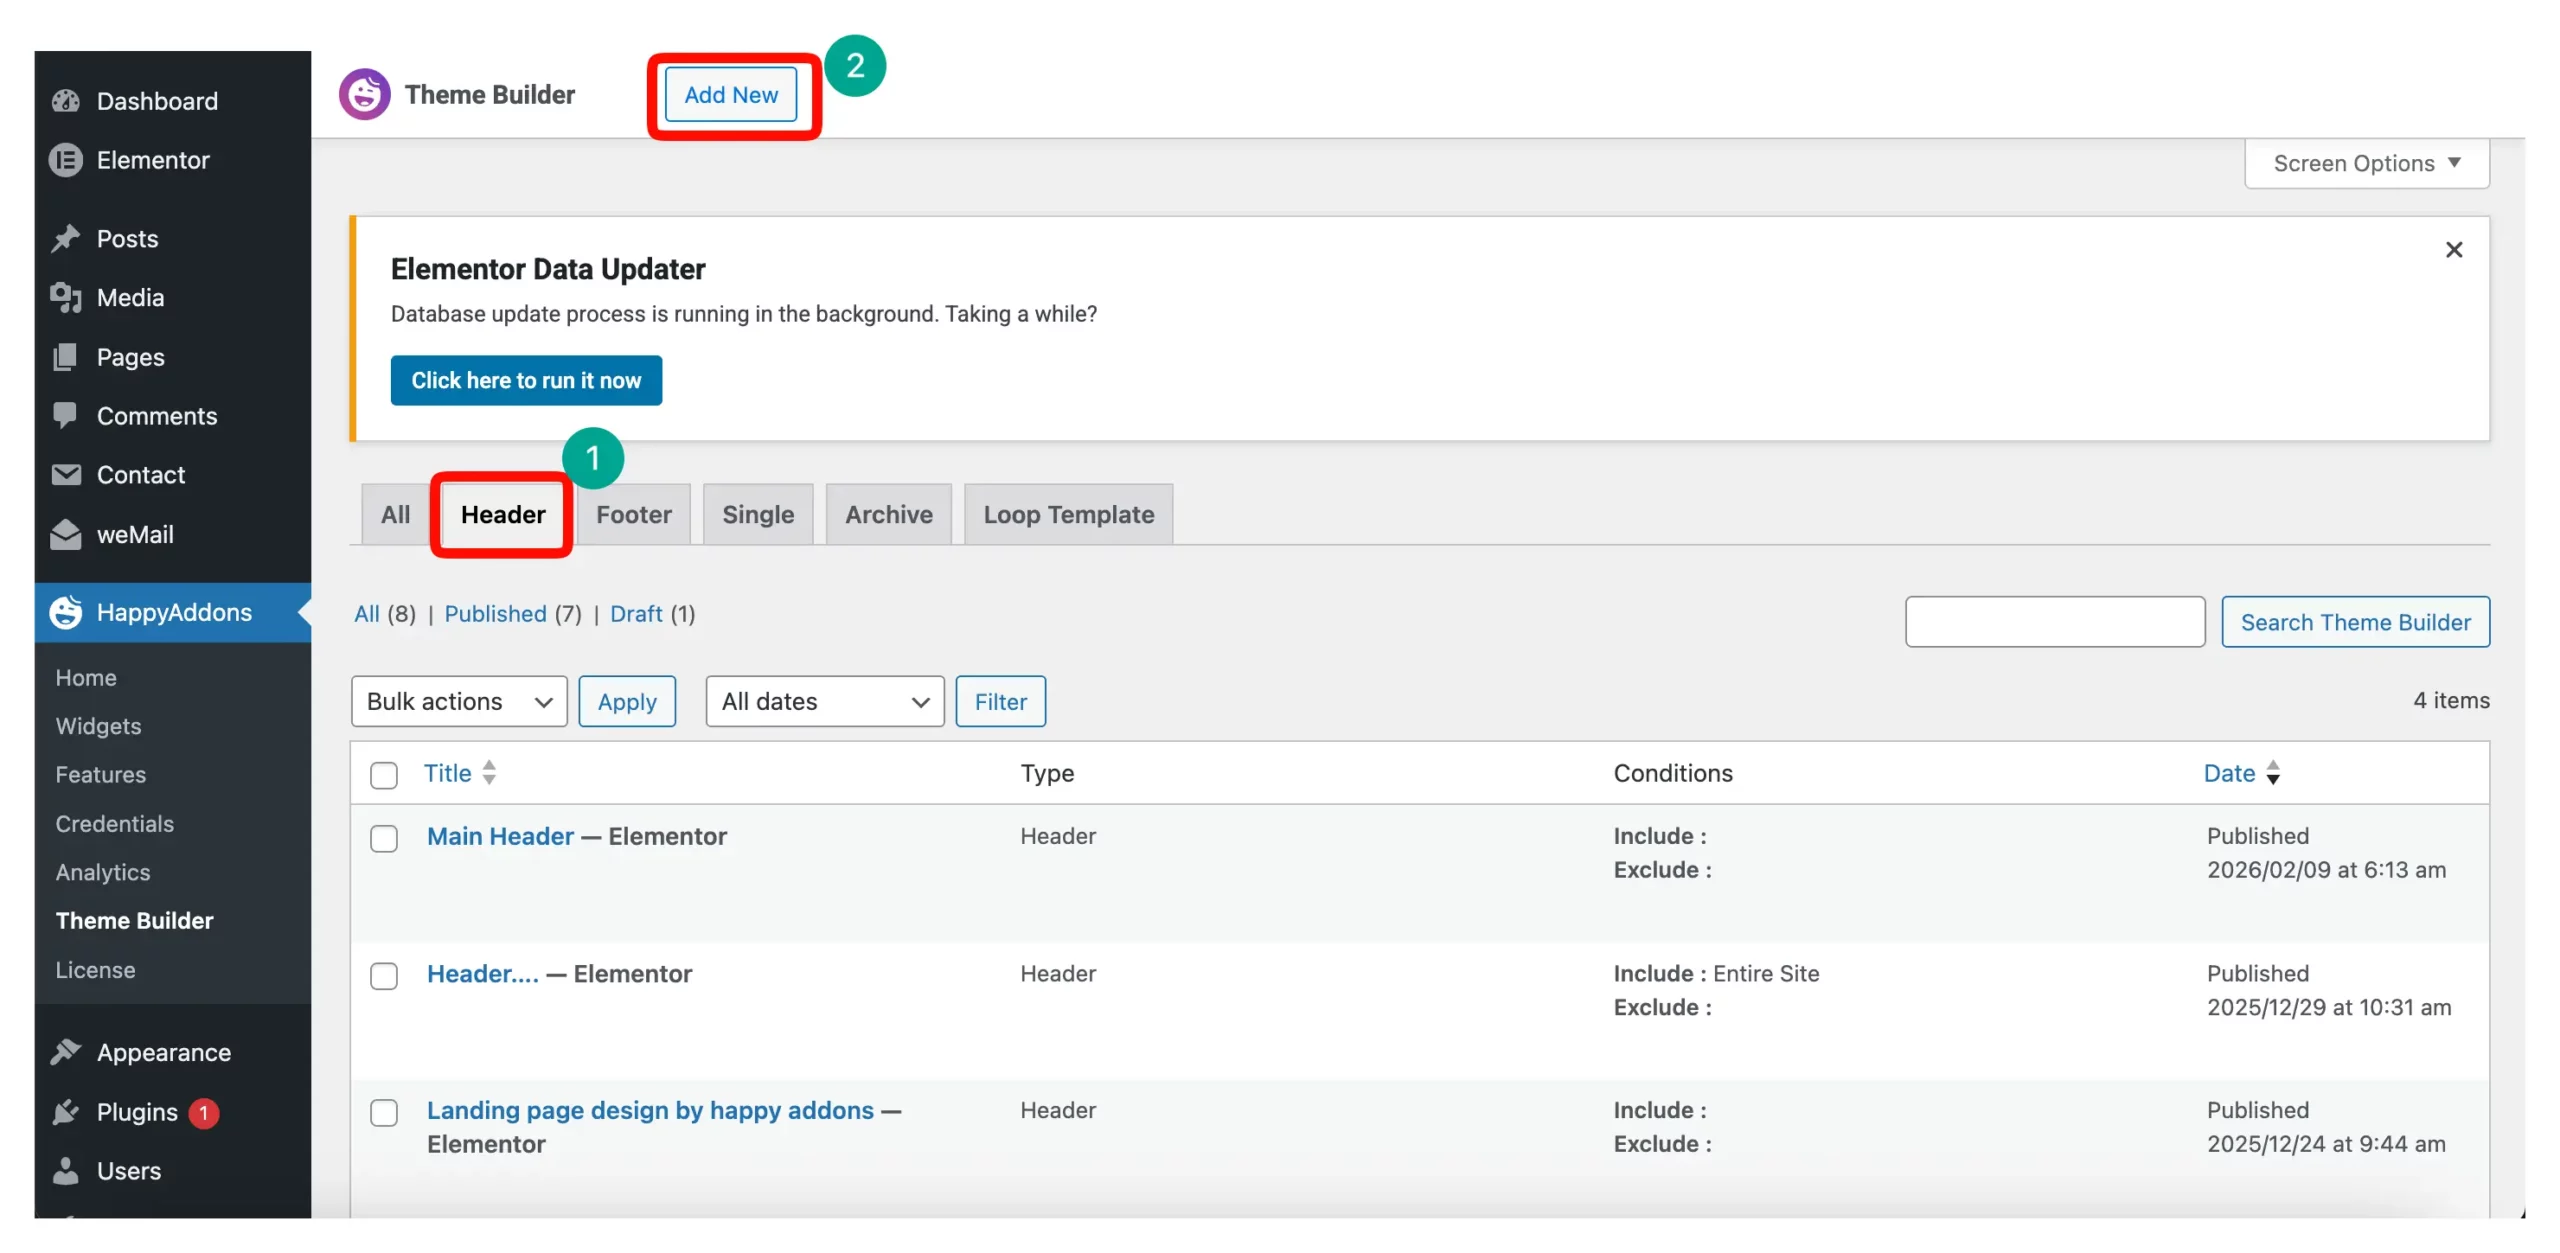Dismiss the Elementor Data Updater notice

coord(2453,250)
